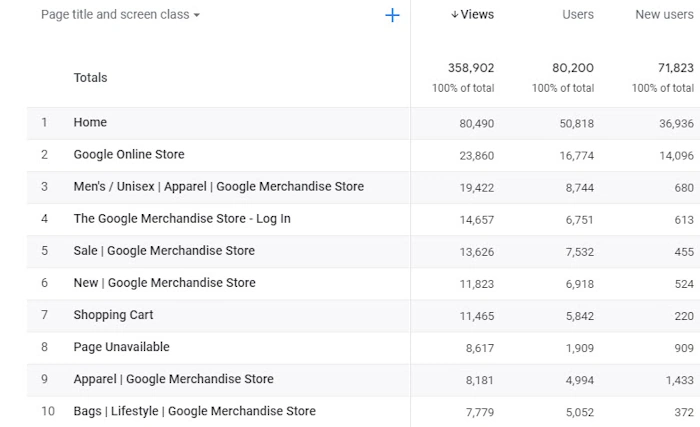Sort by the Views column header
Image resolution: width=700 pixels, height=427 pixels.
click(x=472, y=15)
